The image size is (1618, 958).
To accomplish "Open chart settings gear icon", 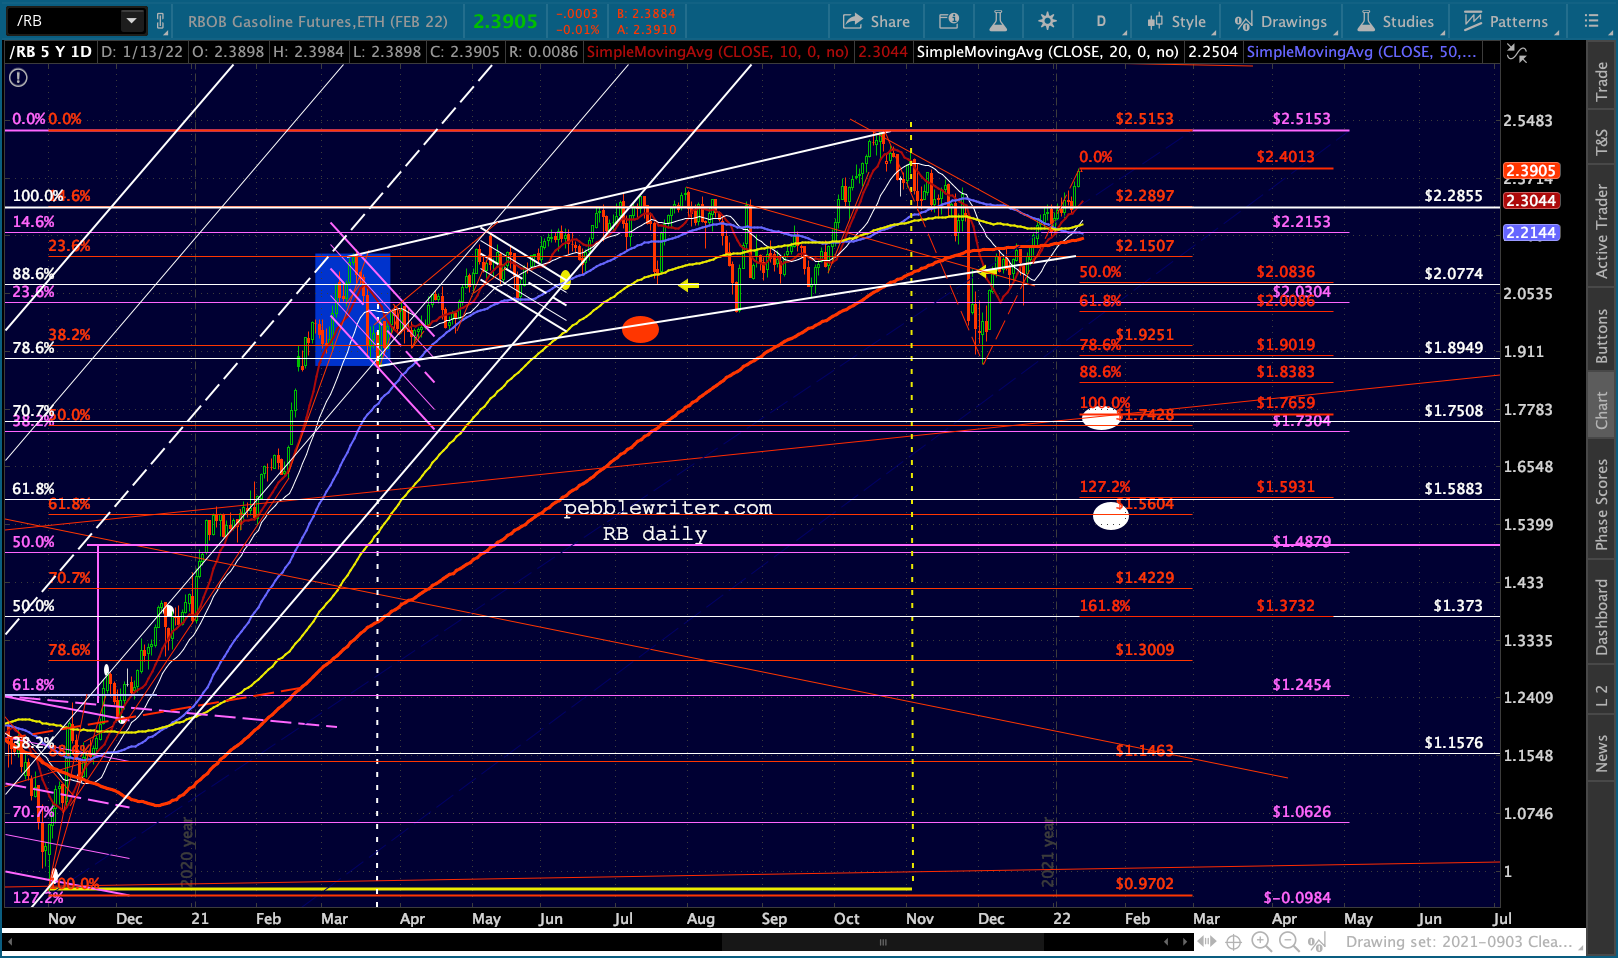I will tap(1047, 21).
